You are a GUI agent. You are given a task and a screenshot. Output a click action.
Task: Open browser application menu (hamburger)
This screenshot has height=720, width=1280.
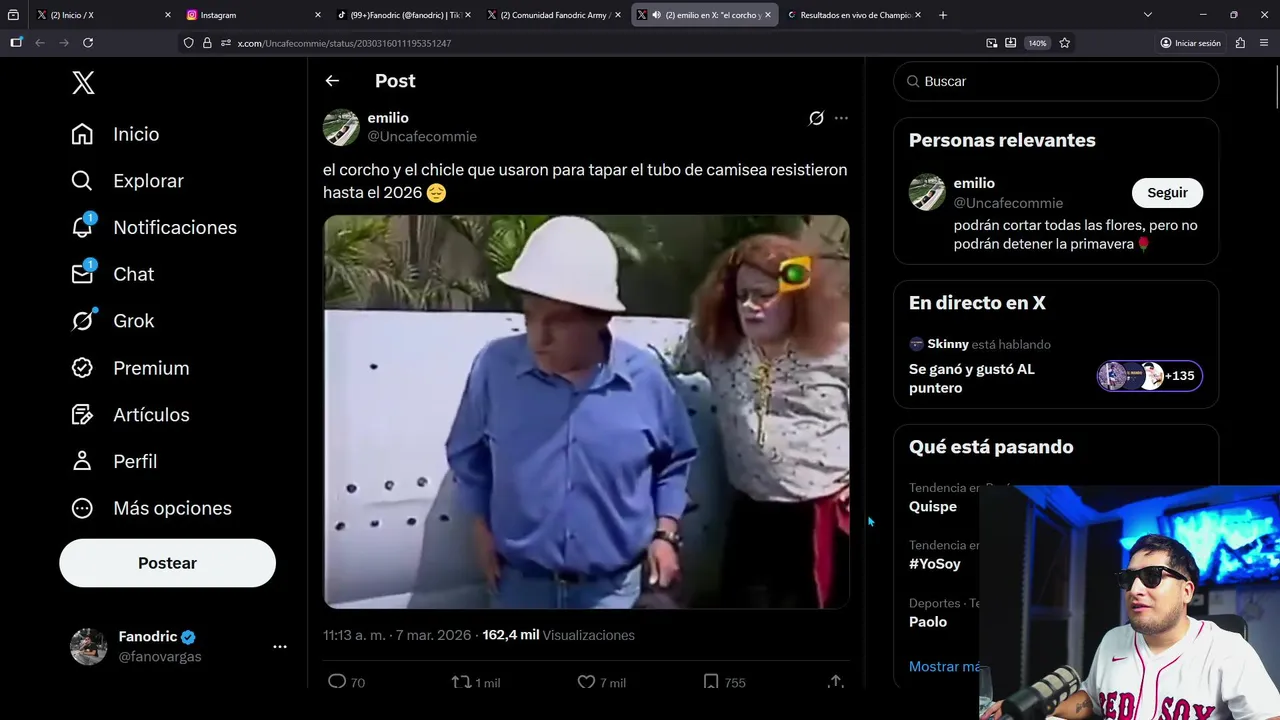[x=1264, y=43]
